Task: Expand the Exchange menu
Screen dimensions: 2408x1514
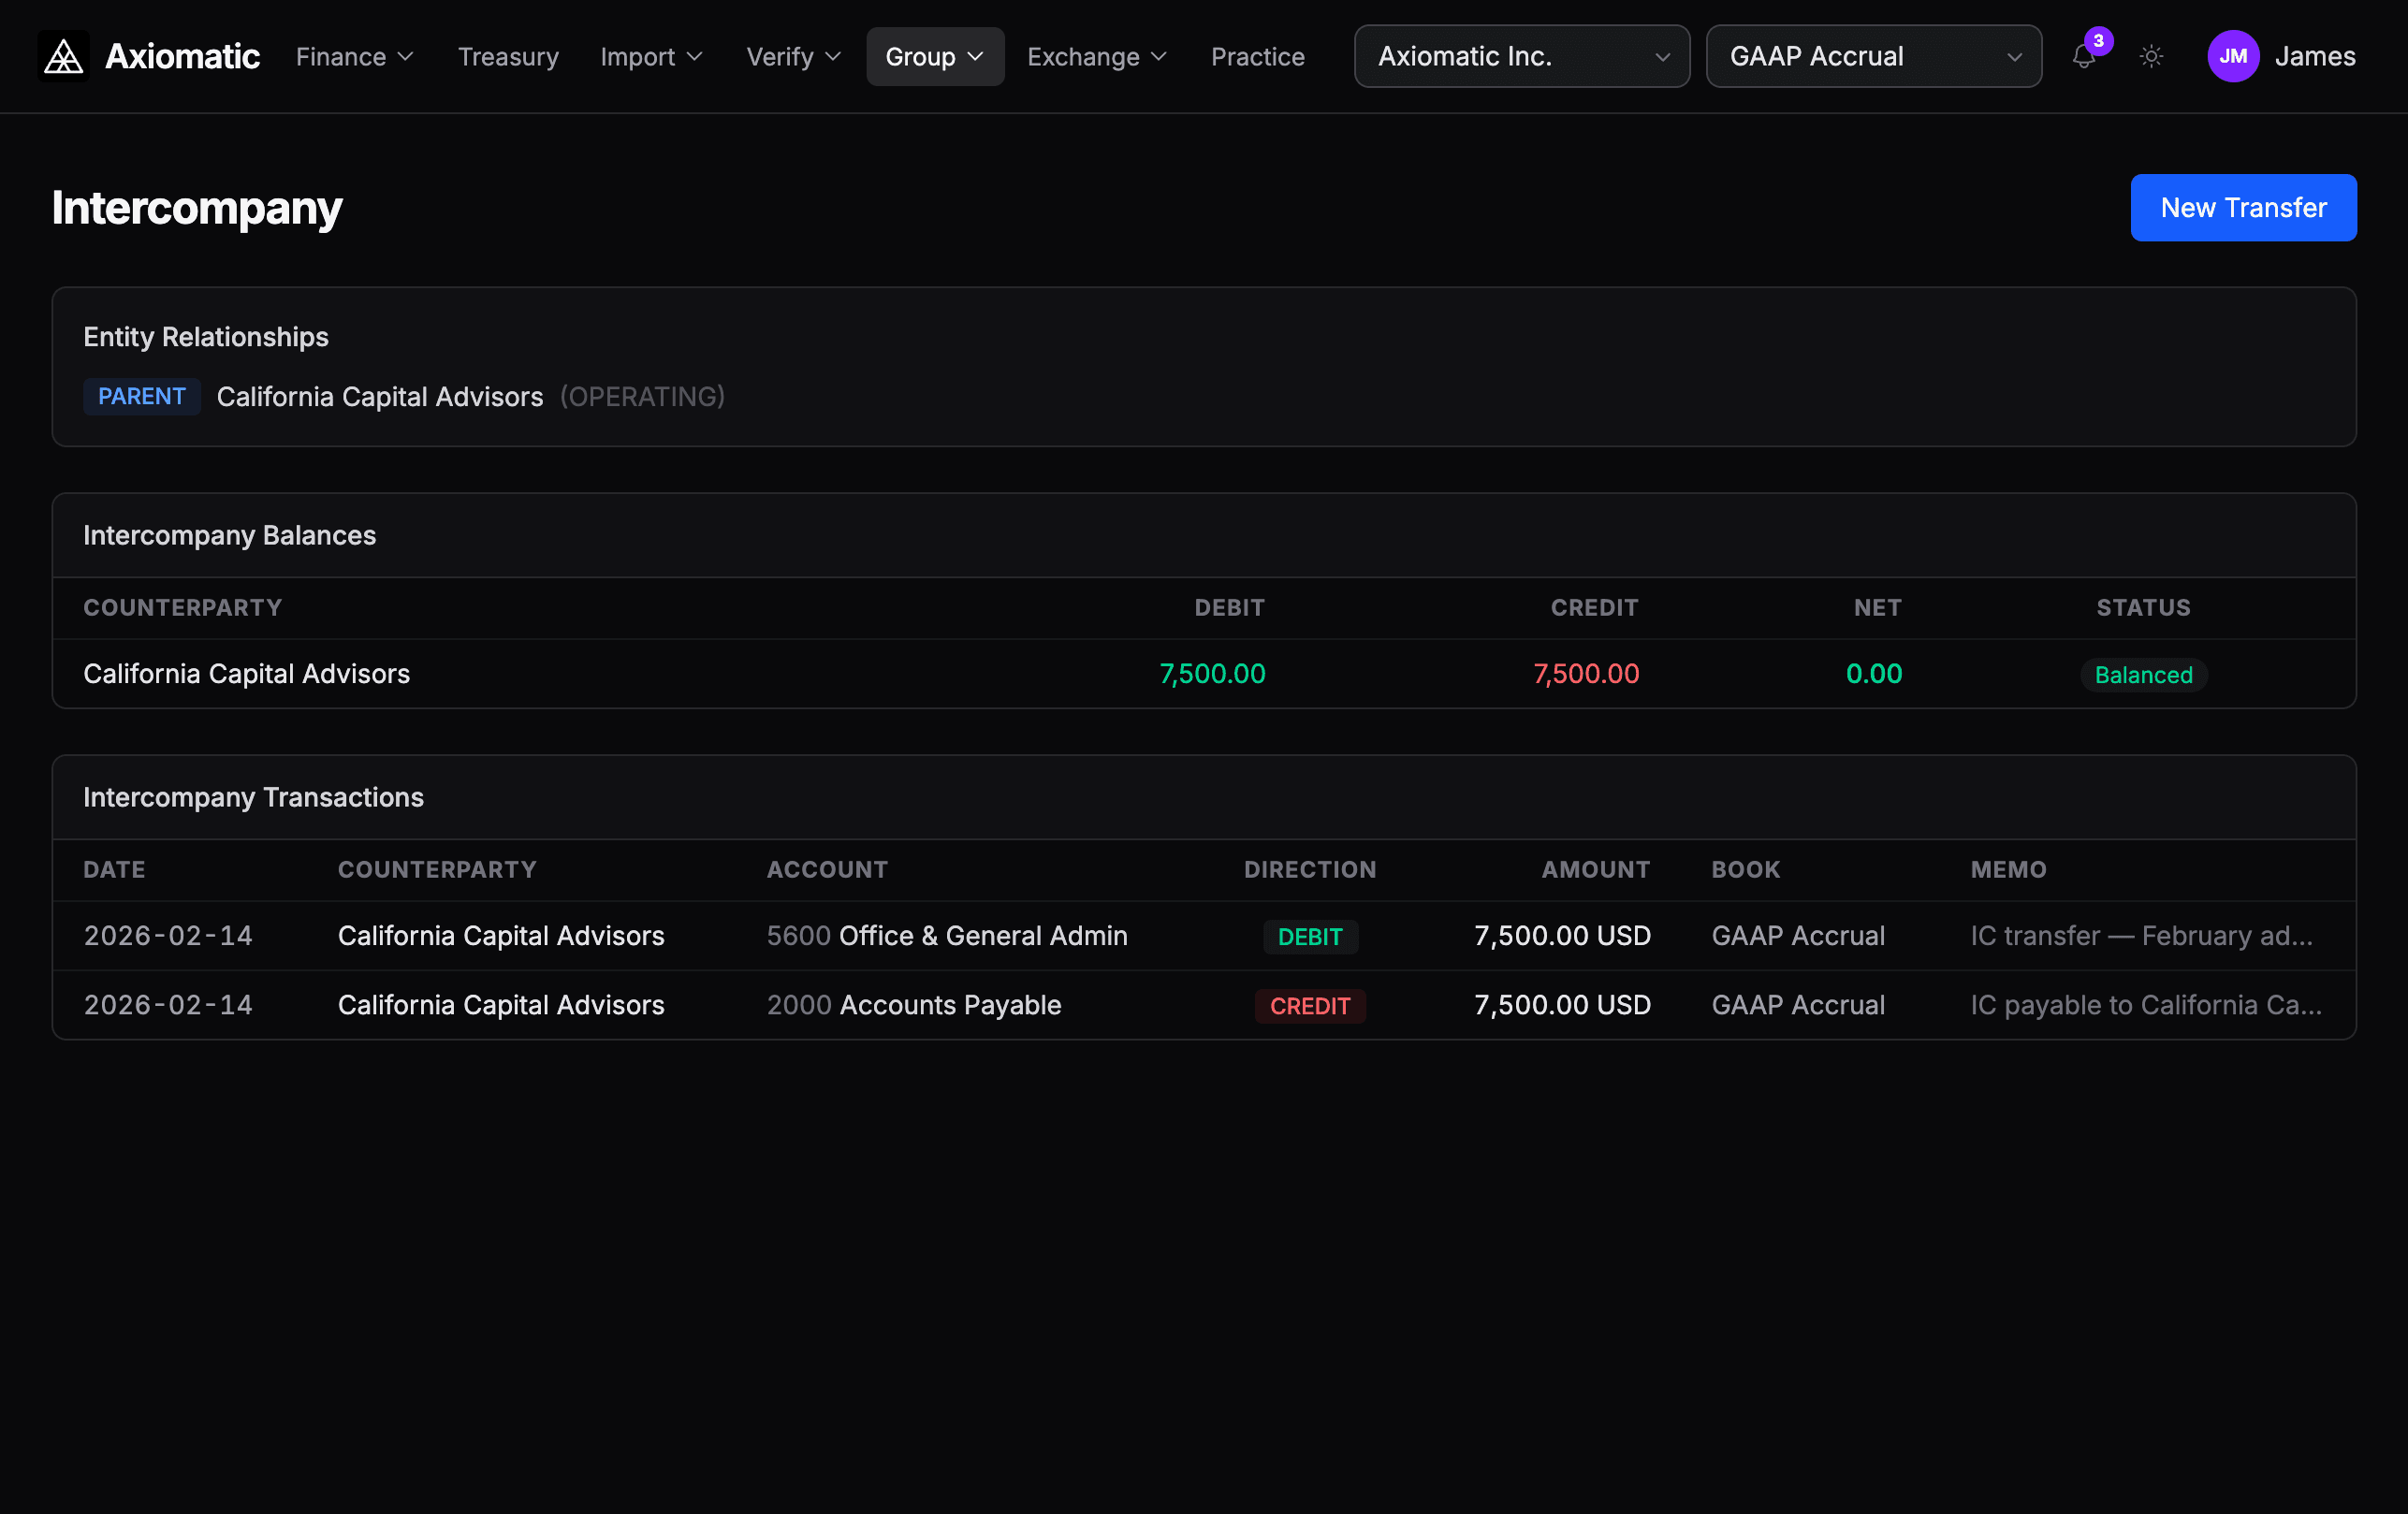Action: coord(1096,57)
